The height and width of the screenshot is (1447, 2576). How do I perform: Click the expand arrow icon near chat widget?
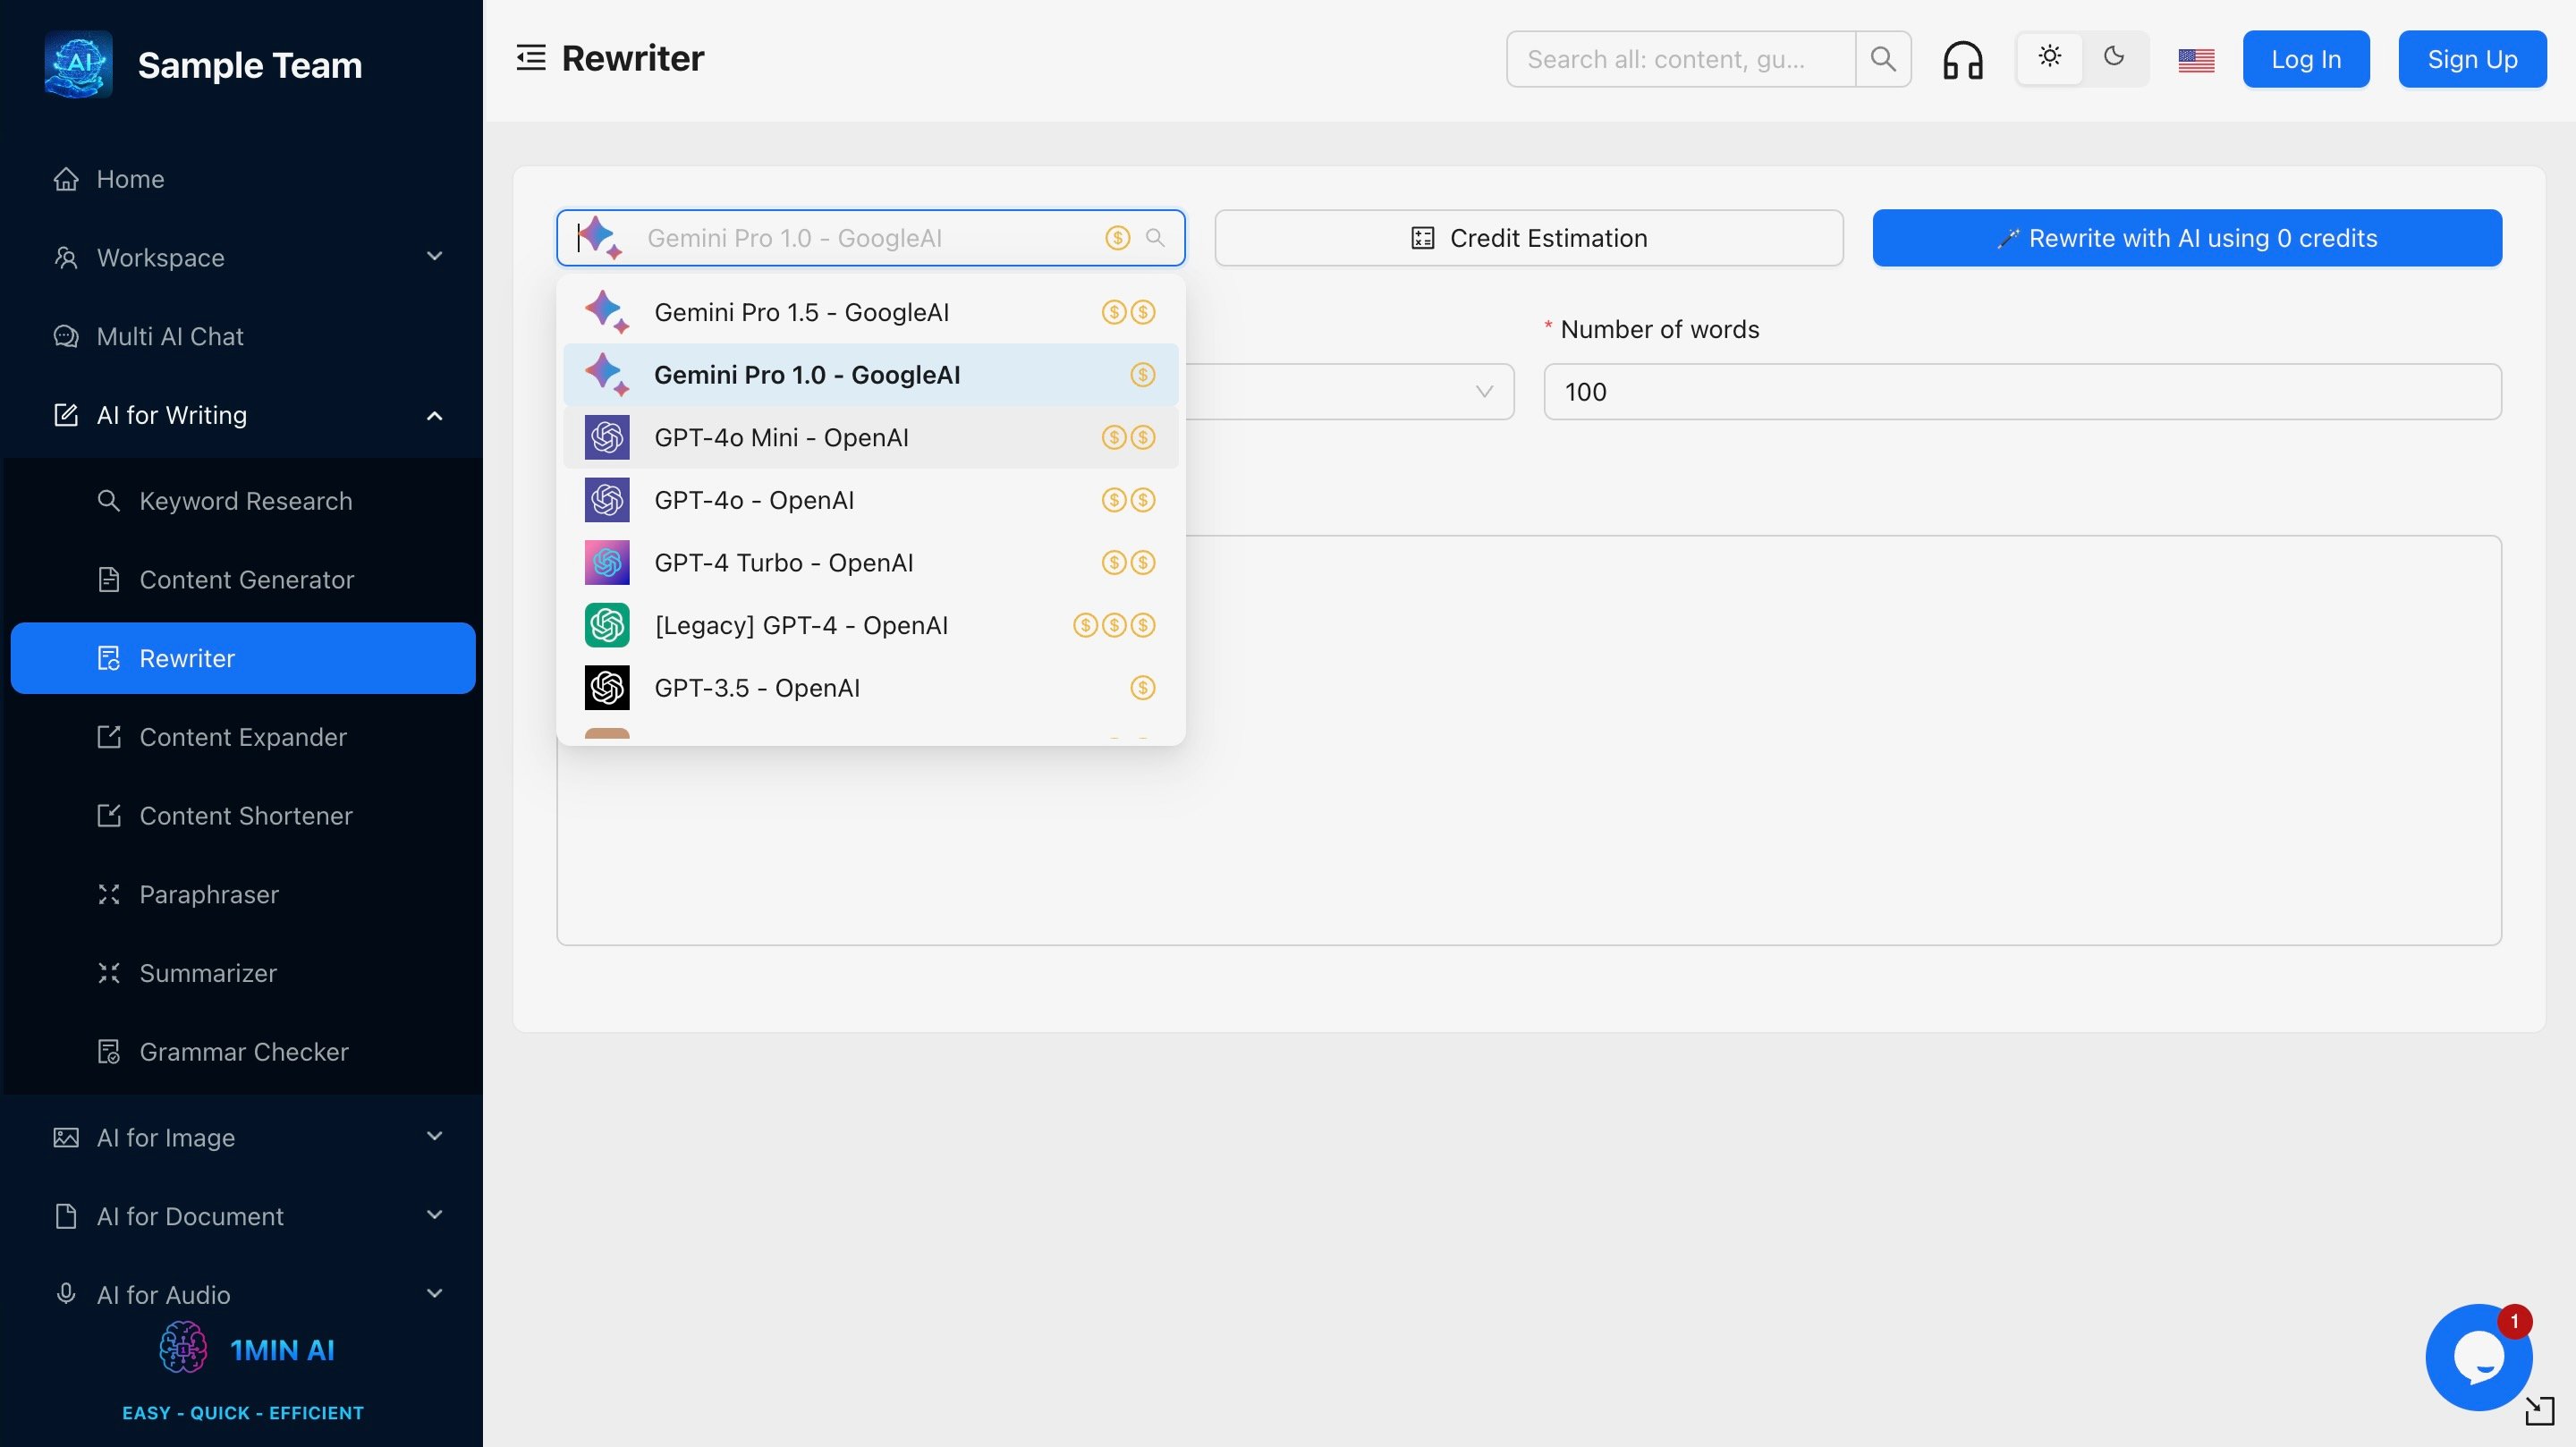point(2539,1411)
